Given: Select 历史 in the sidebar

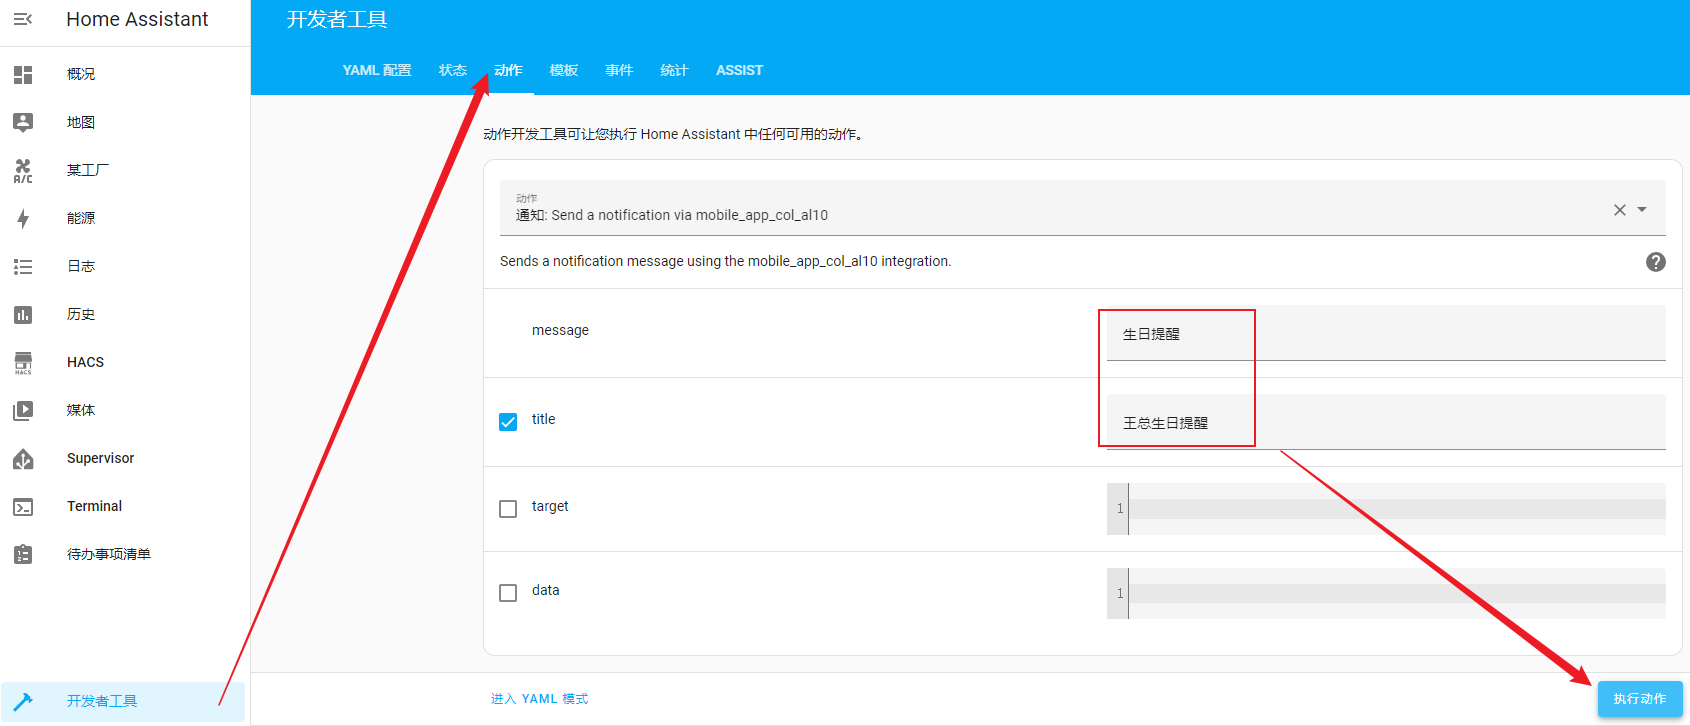Looking at the screenshot, I should point(81,314).
